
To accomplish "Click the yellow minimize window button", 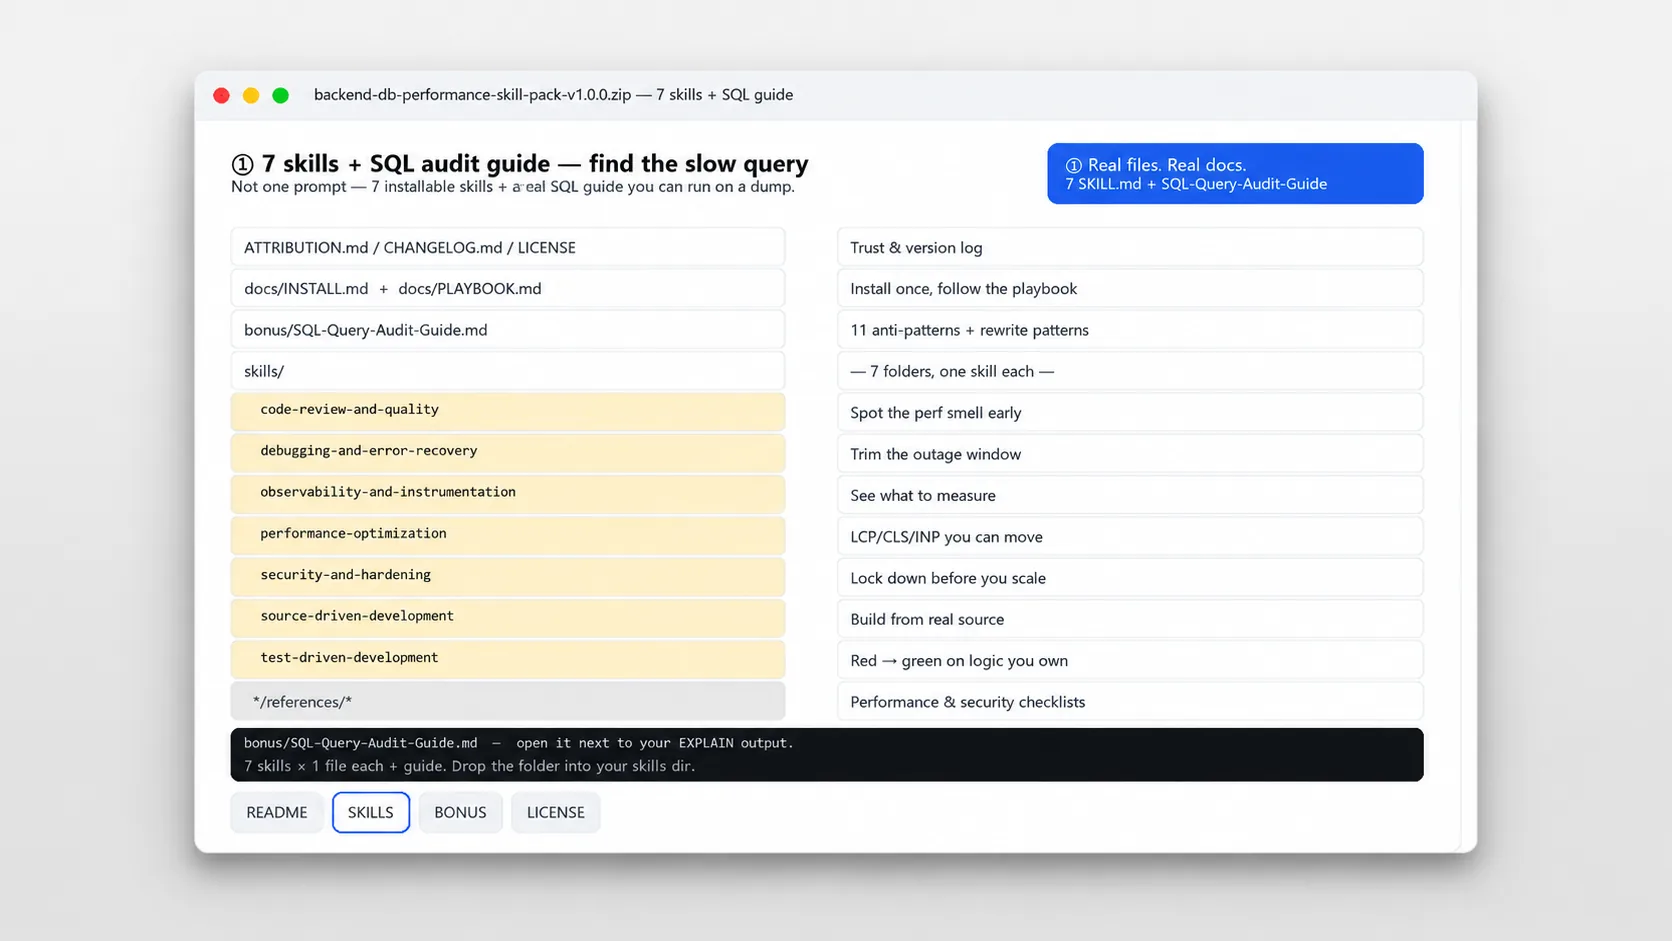I will coord(251,95).
